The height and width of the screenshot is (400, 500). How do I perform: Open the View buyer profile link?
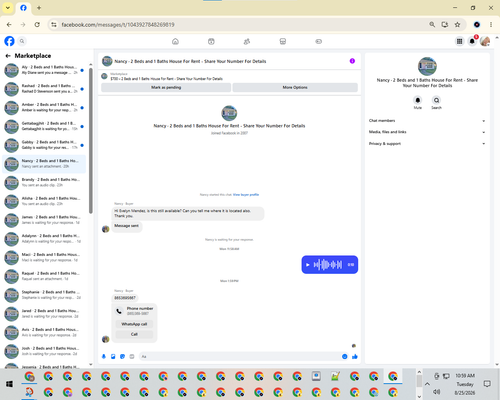point(246,195)
